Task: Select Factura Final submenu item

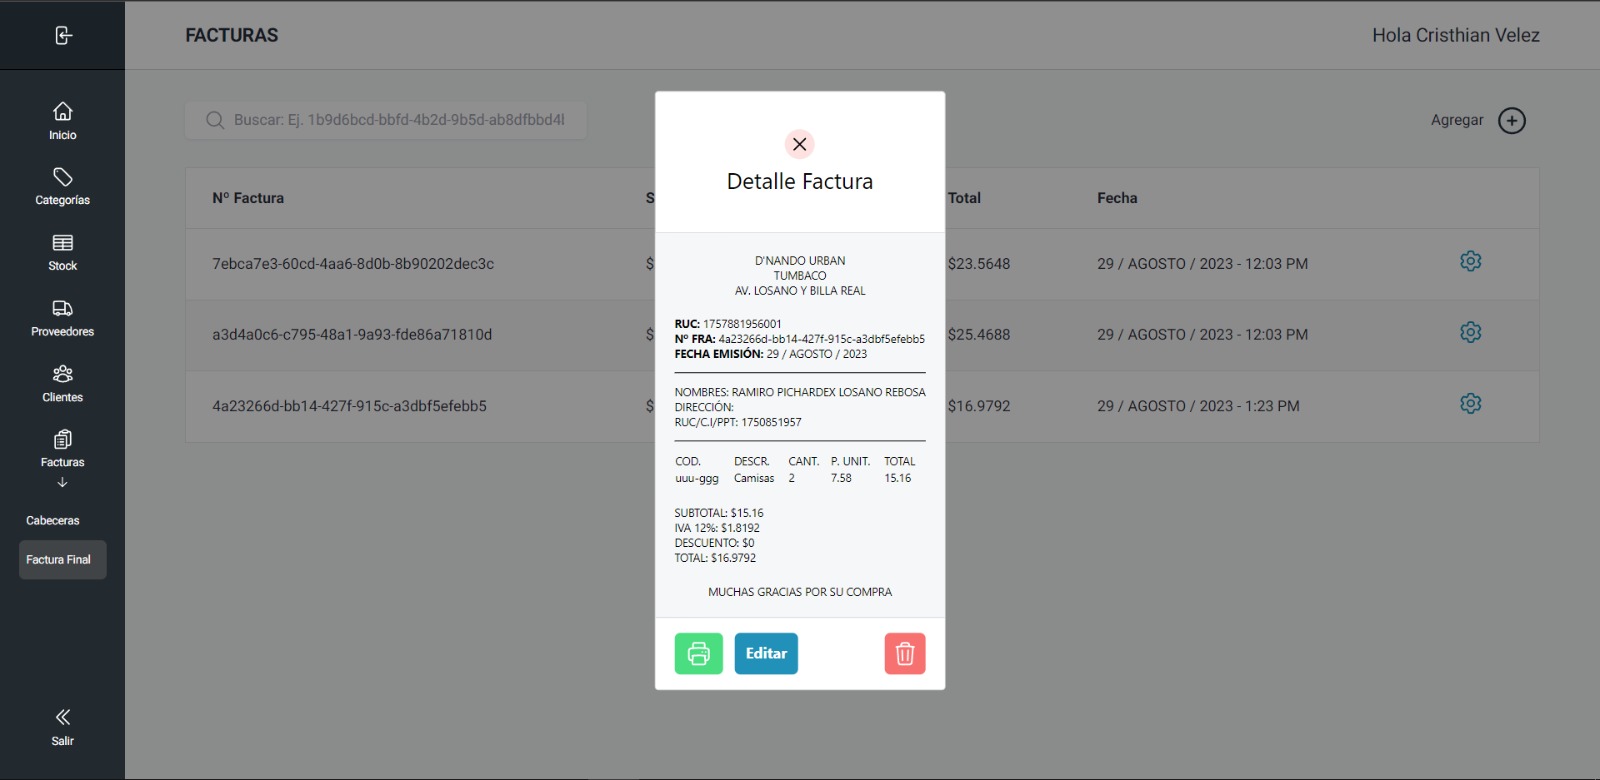Action: (x=59, y=560)
